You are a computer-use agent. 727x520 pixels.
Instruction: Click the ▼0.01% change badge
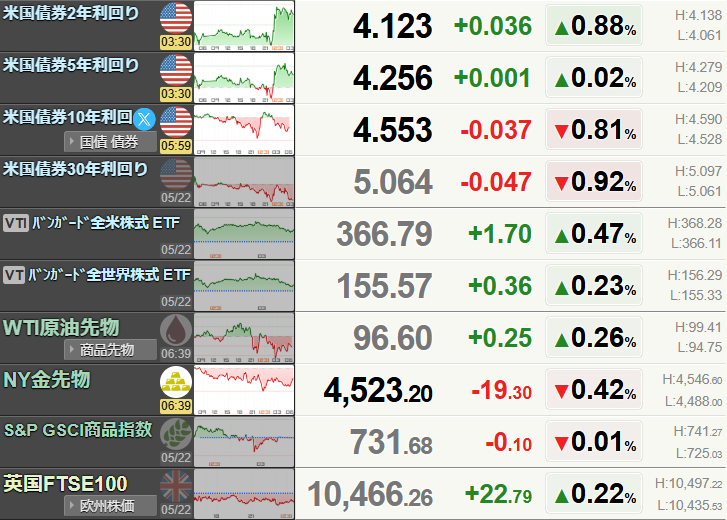pyautogui.click(x=594, y=441)
